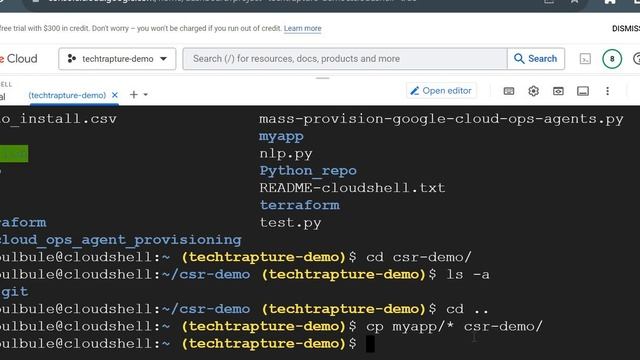Viewport: 640px width, 360px height.
Task: Toggle the on-screen keyboard icon
Action: 509,91
